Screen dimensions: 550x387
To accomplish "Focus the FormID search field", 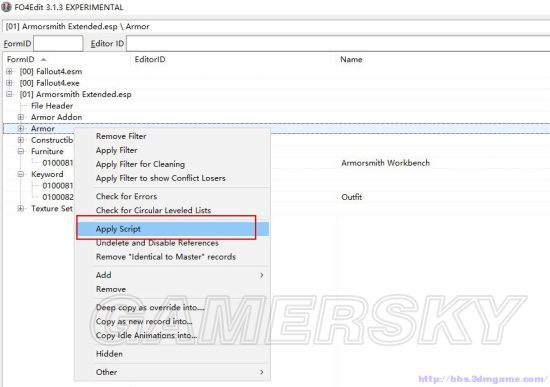I will point(58,44).
